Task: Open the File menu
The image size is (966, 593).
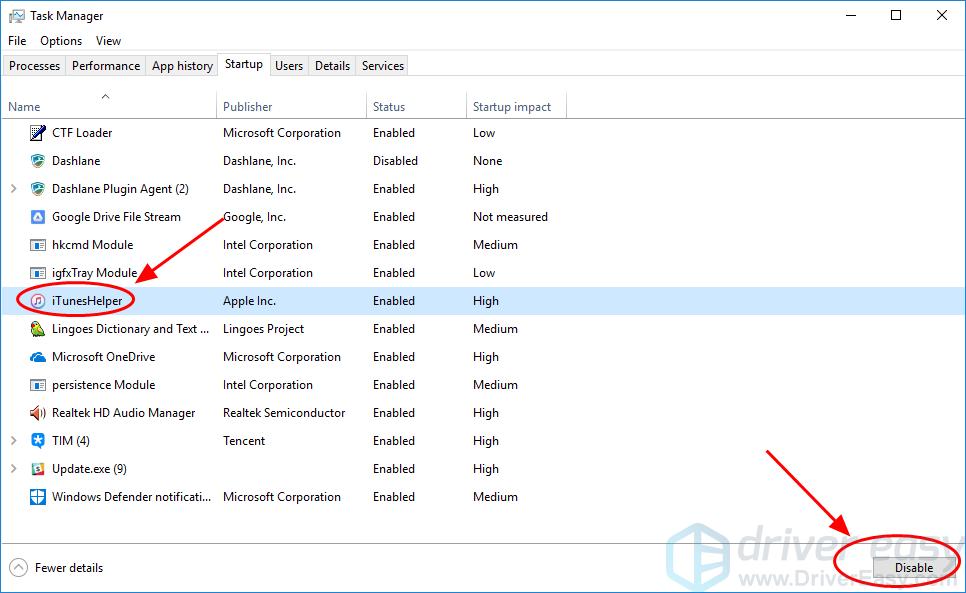Action: click(17, 41)
